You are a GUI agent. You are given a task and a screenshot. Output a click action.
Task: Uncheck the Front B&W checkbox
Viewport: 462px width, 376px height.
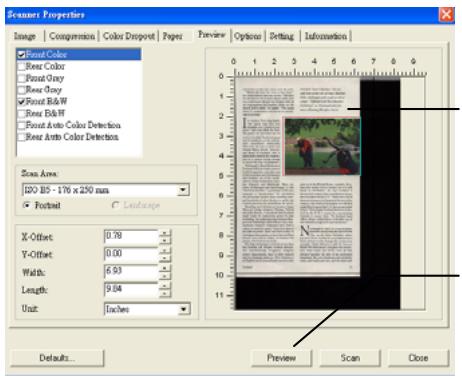(22, 102)
